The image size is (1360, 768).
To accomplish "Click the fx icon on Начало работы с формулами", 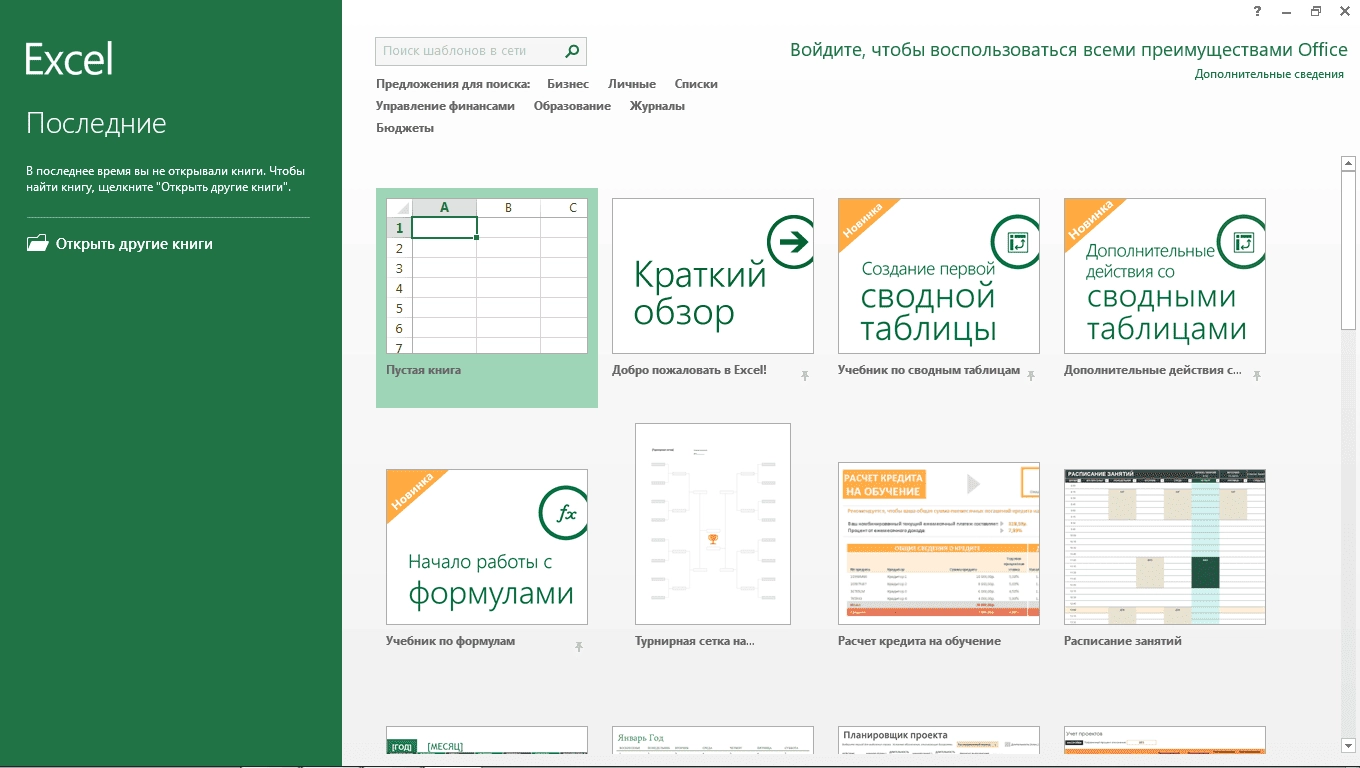I will [565, 513].
